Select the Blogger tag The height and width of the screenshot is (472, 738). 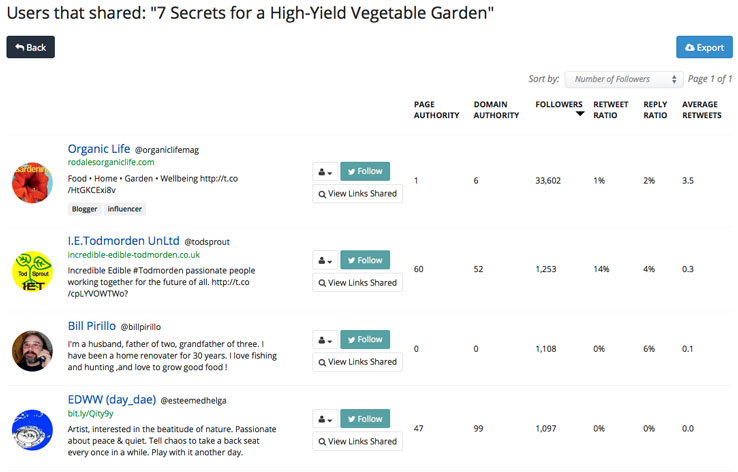pyautogui.click(x=83, y=209)
